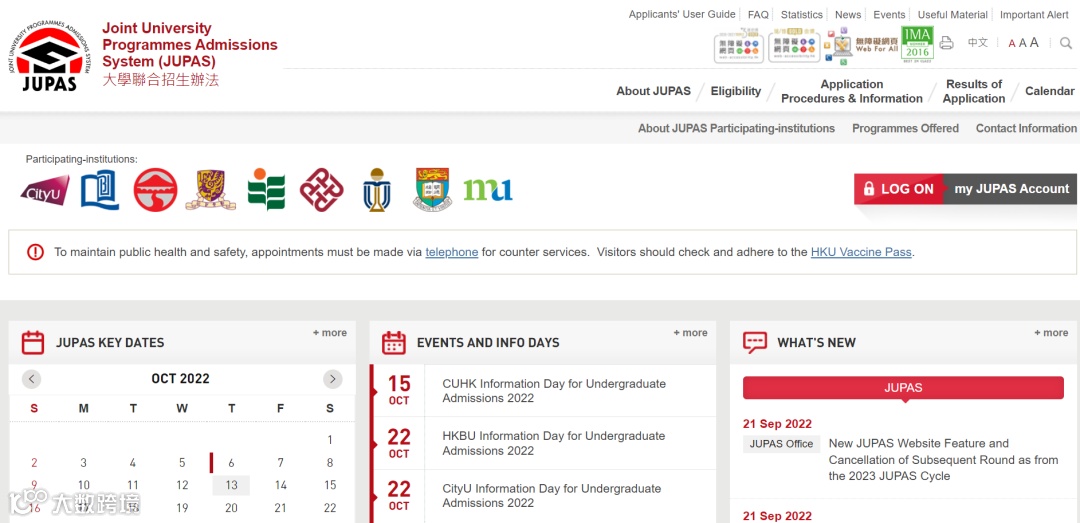Viewport: 1080px width, 523px height.
Task: Go to next month in calendar
Action: click(x=333, y=379)
